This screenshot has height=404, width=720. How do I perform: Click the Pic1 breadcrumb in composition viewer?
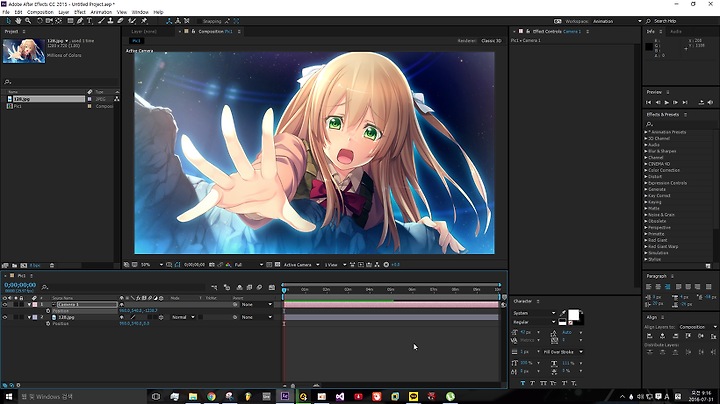[136, 41]
